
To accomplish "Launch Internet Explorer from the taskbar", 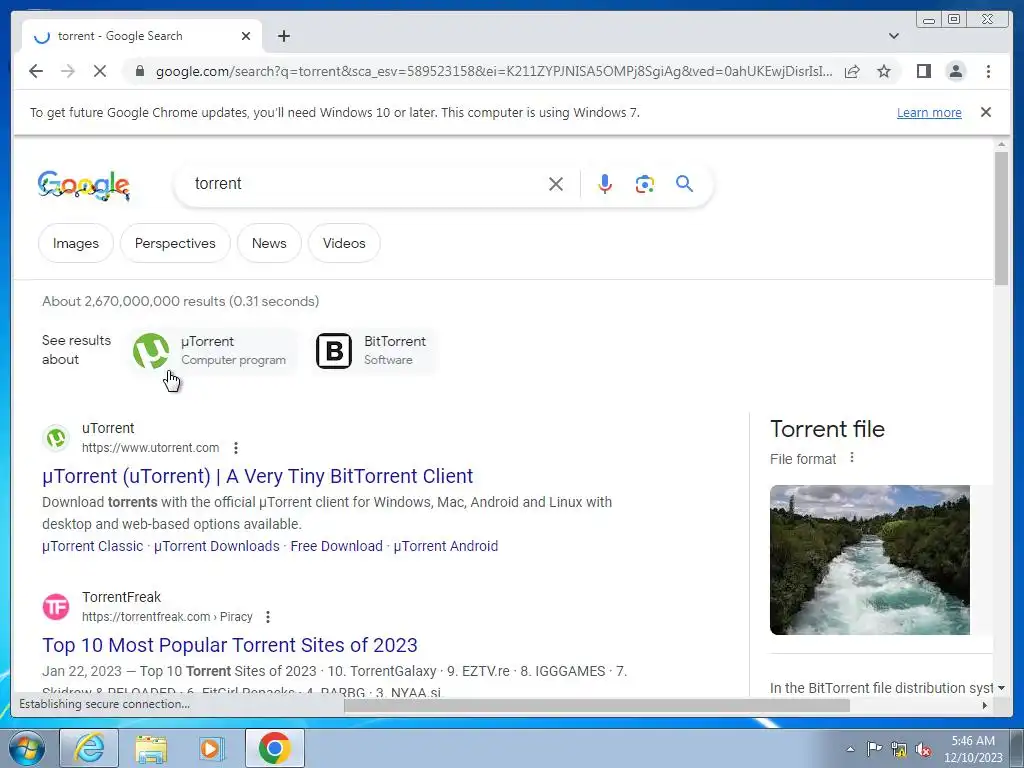I will (x=89, y=748).
